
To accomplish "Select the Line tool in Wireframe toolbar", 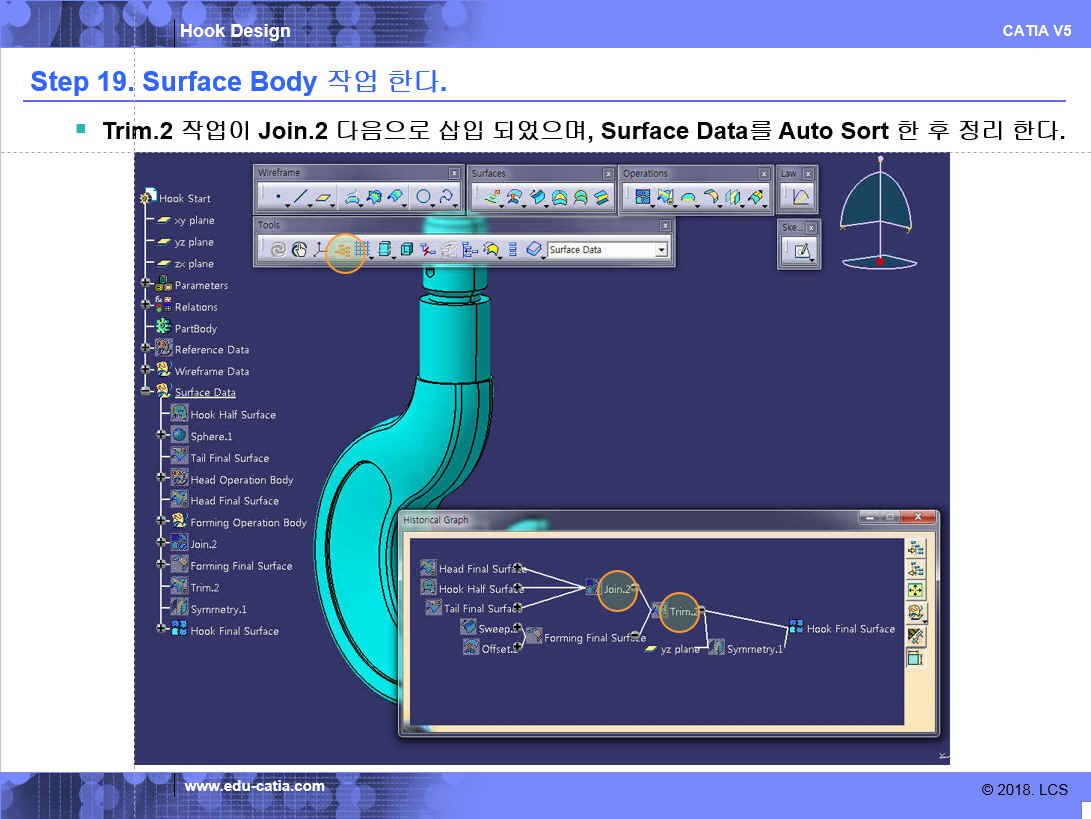I will click(300, 198).
